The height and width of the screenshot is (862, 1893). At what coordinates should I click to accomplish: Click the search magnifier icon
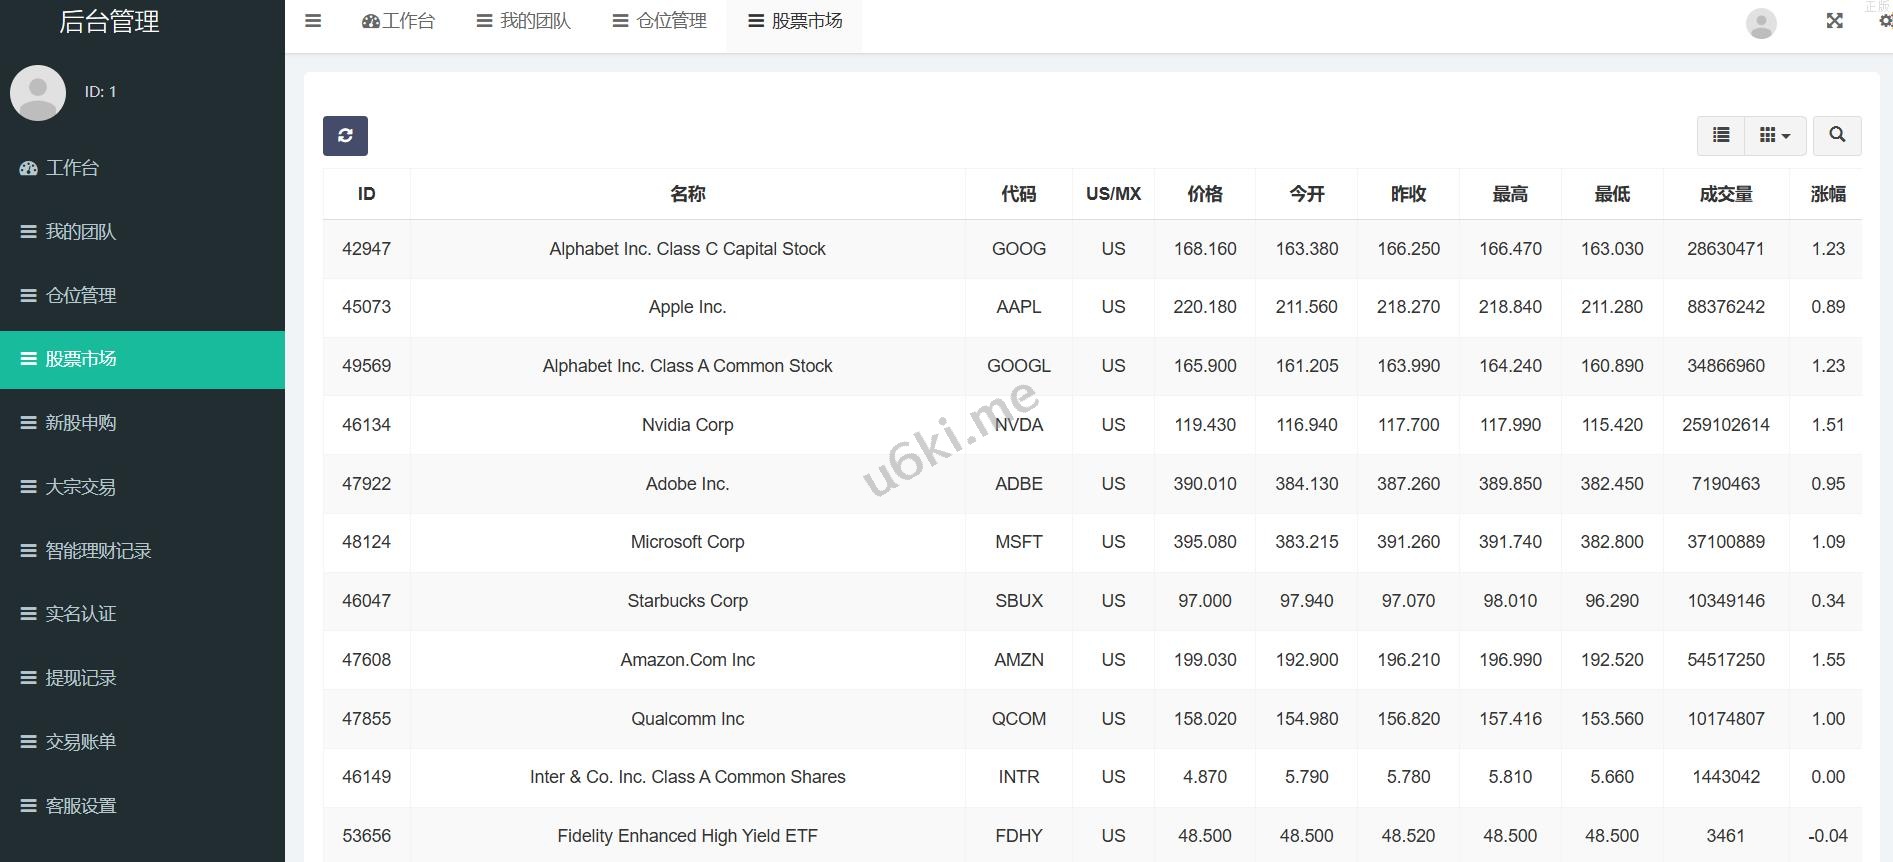click(x=1837, y=135)
